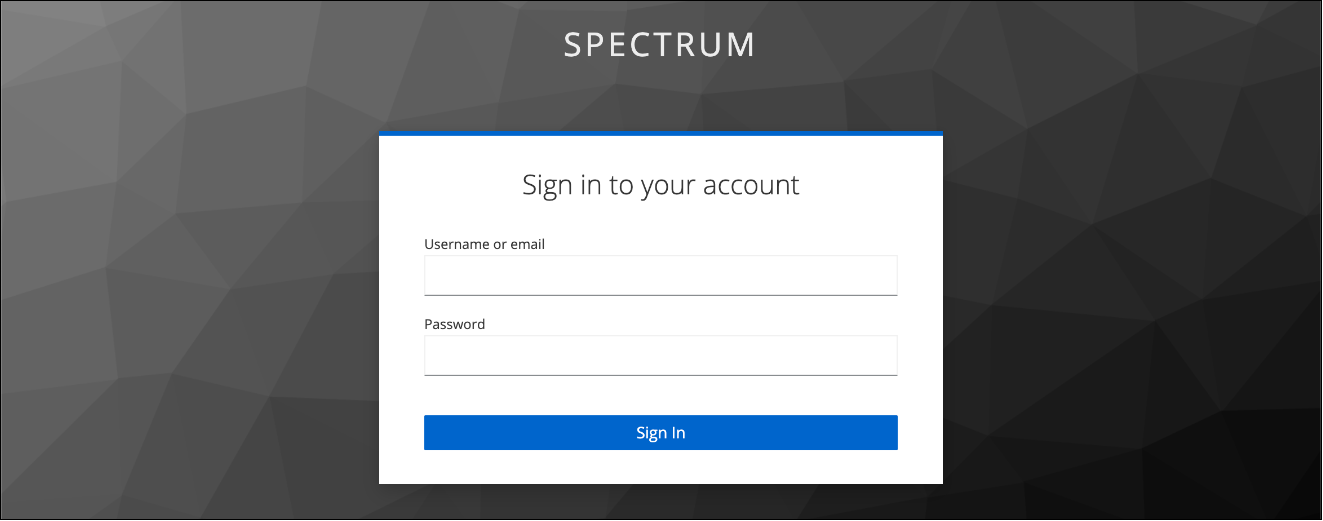Click the dark polygon background left of card
Screen dimensions: 1323x521
[190, 300]
